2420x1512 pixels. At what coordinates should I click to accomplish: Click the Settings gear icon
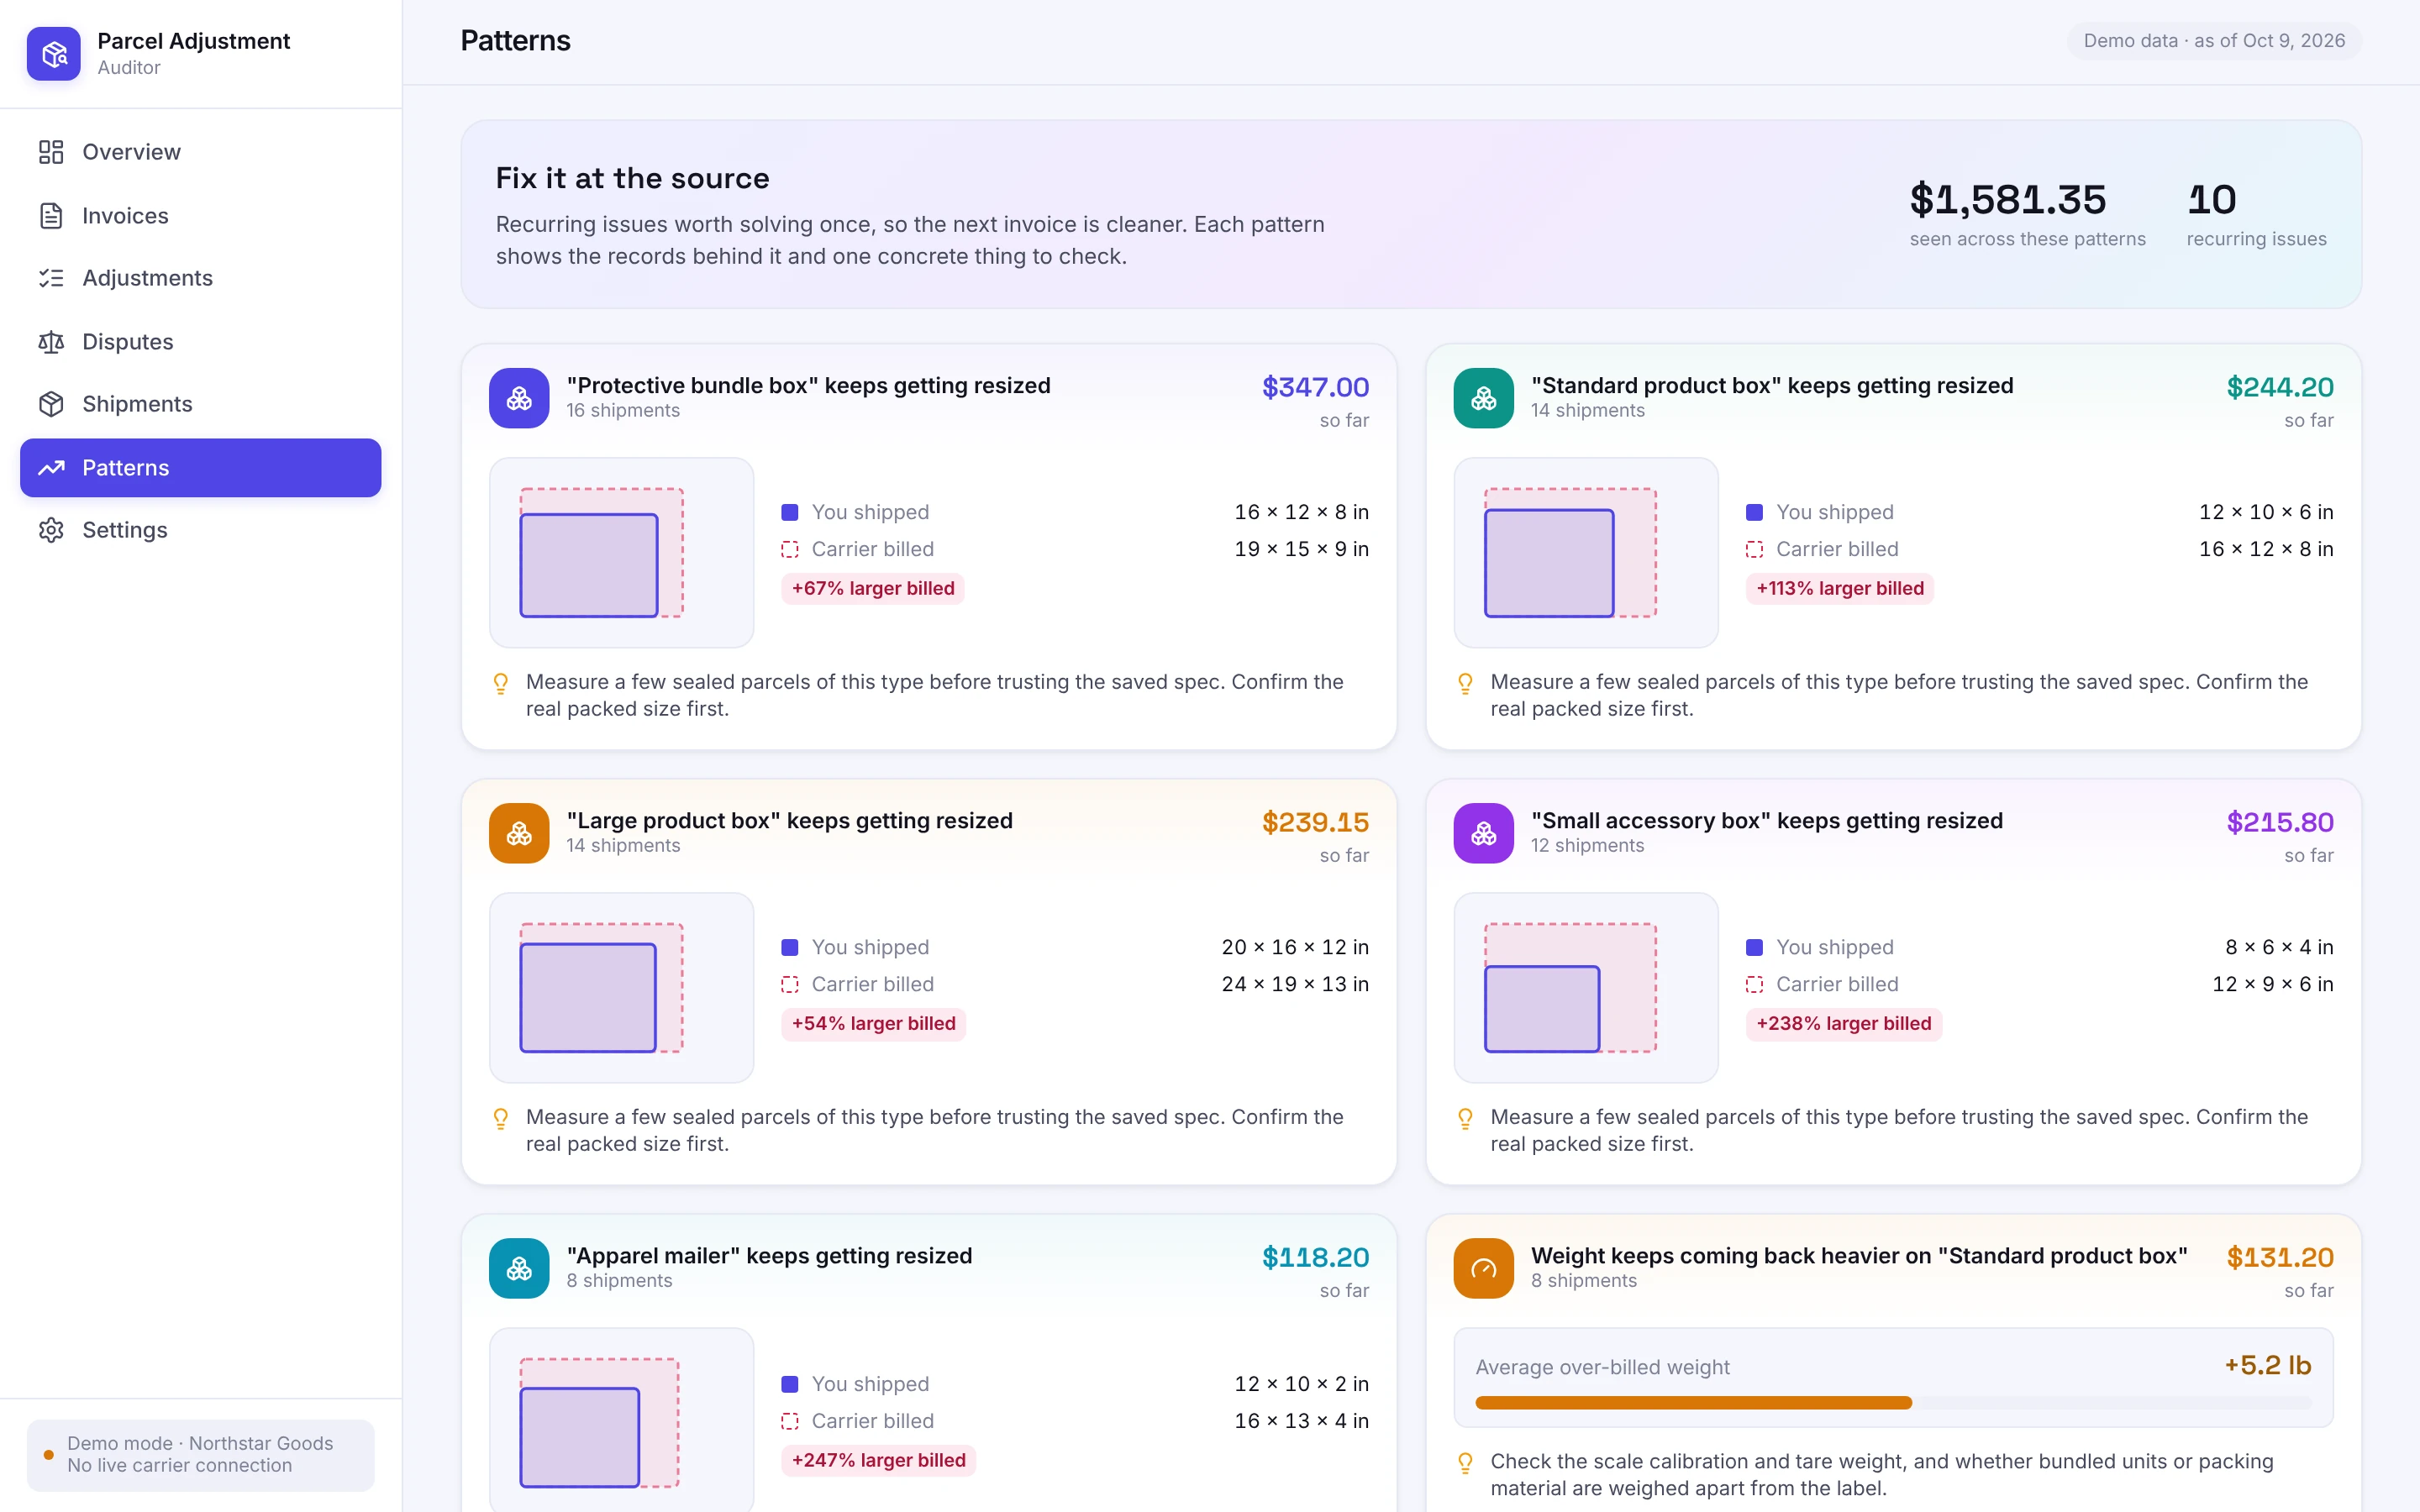pos(51,530)
